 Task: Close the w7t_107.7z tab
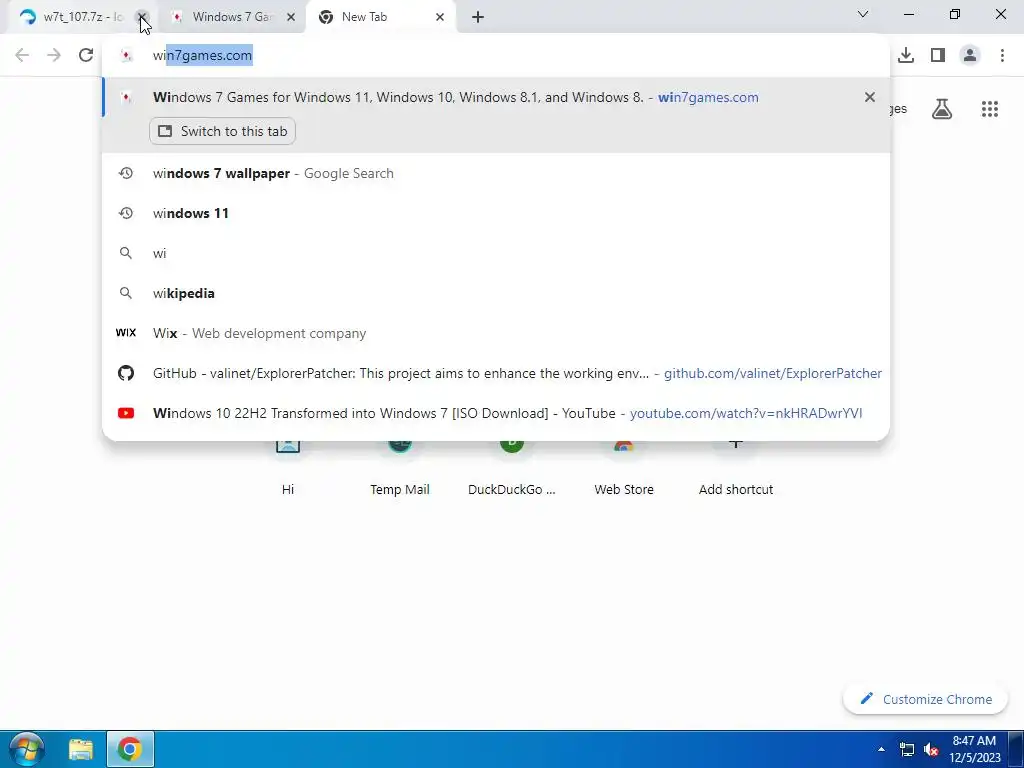pyautogui.click(x=142, y=17)
